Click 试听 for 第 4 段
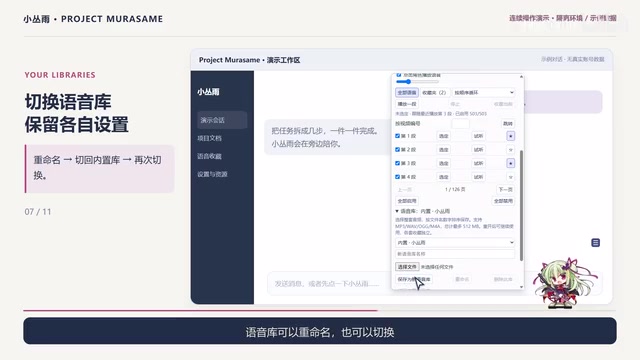Viewport: 640px width, 360px height. click(x=478, y=177)
